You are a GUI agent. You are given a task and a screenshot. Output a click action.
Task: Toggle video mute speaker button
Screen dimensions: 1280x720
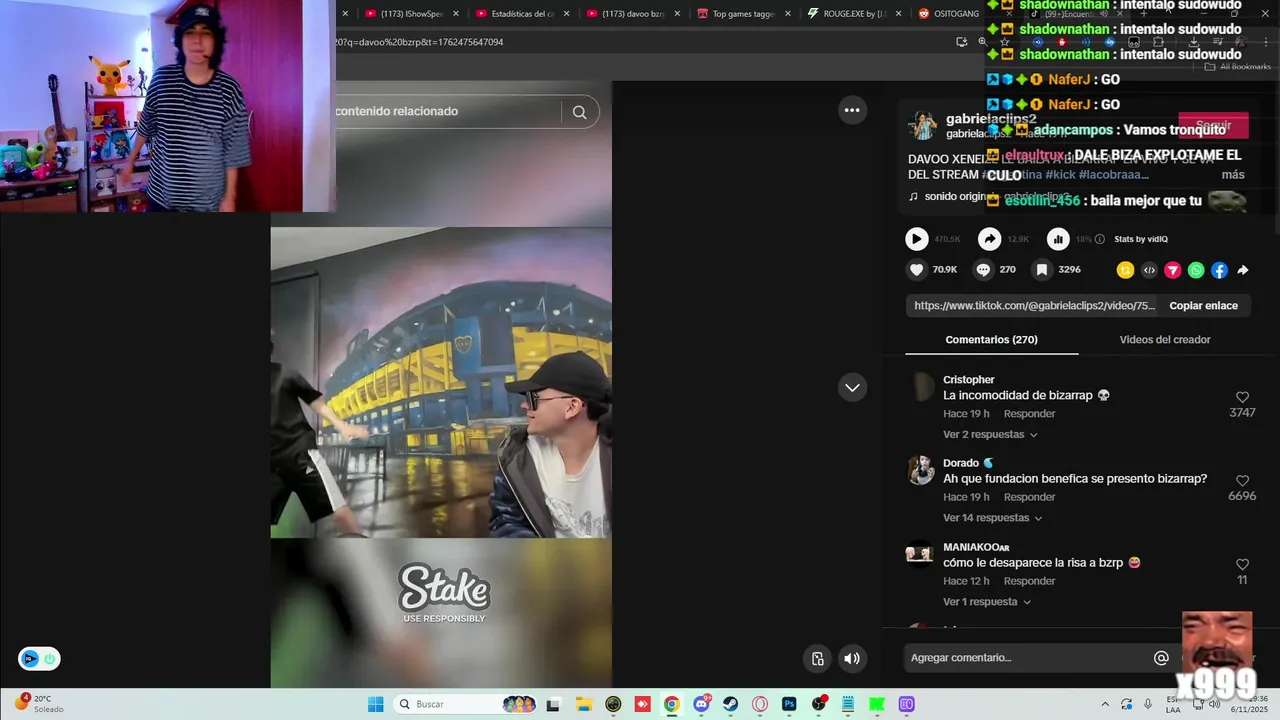[851, 658]
